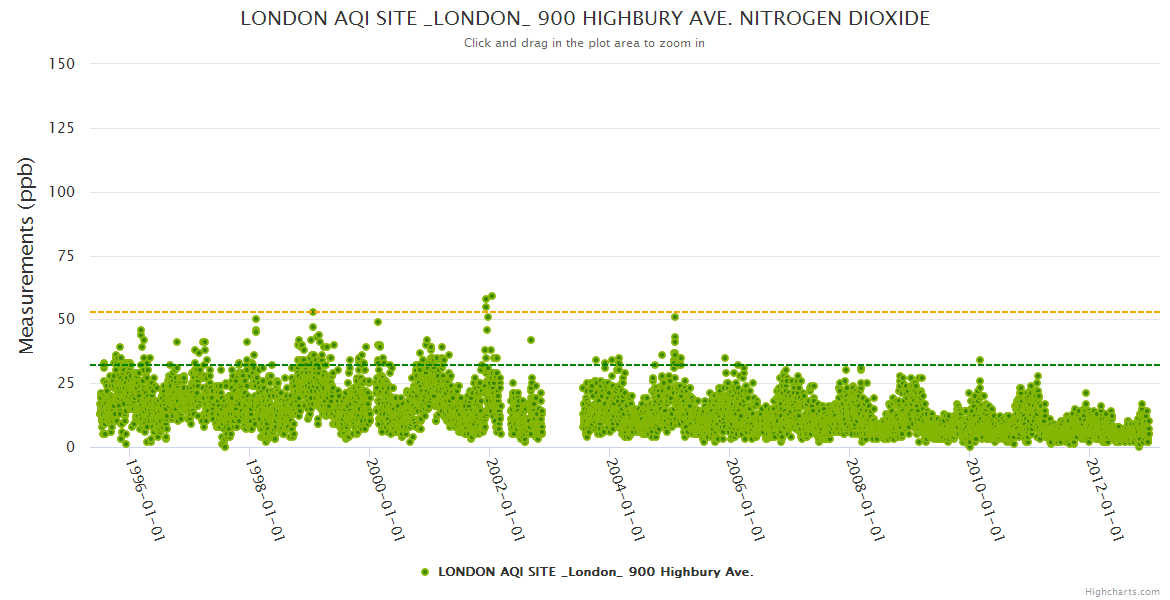Click the green legend marker icon

point(425,572)
